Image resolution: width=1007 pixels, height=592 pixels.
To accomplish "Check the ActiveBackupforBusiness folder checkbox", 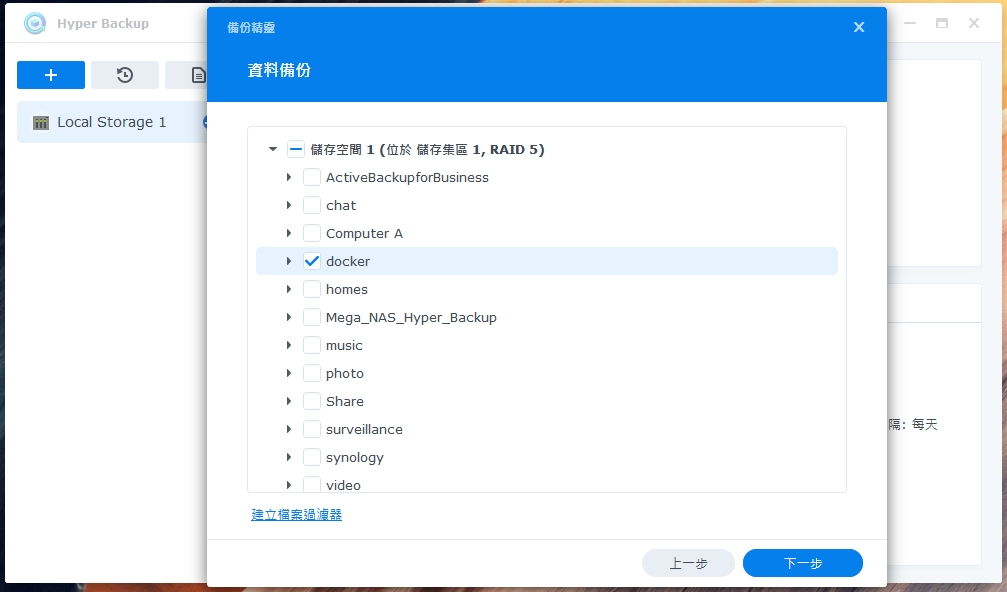I will pyautogui.click(x=311, y=177).
